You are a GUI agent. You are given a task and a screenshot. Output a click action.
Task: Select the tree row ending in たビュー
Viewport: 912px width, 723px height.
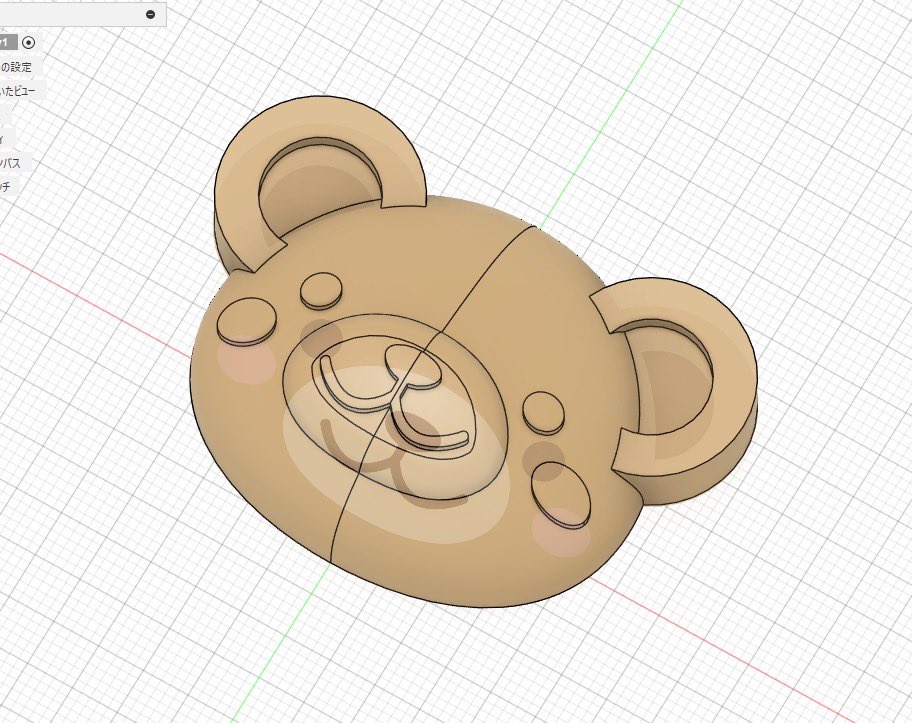click(x=22, y=91)
